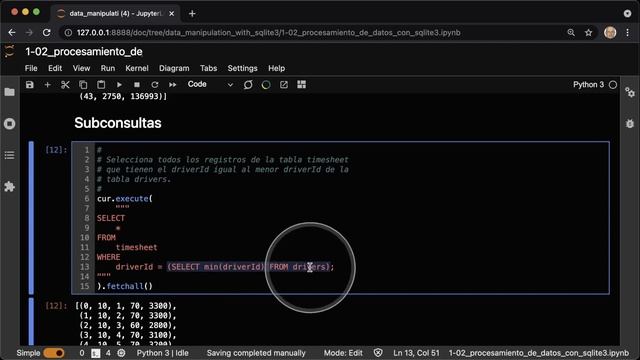Click the Saving completed manually status

coord(256,353)
